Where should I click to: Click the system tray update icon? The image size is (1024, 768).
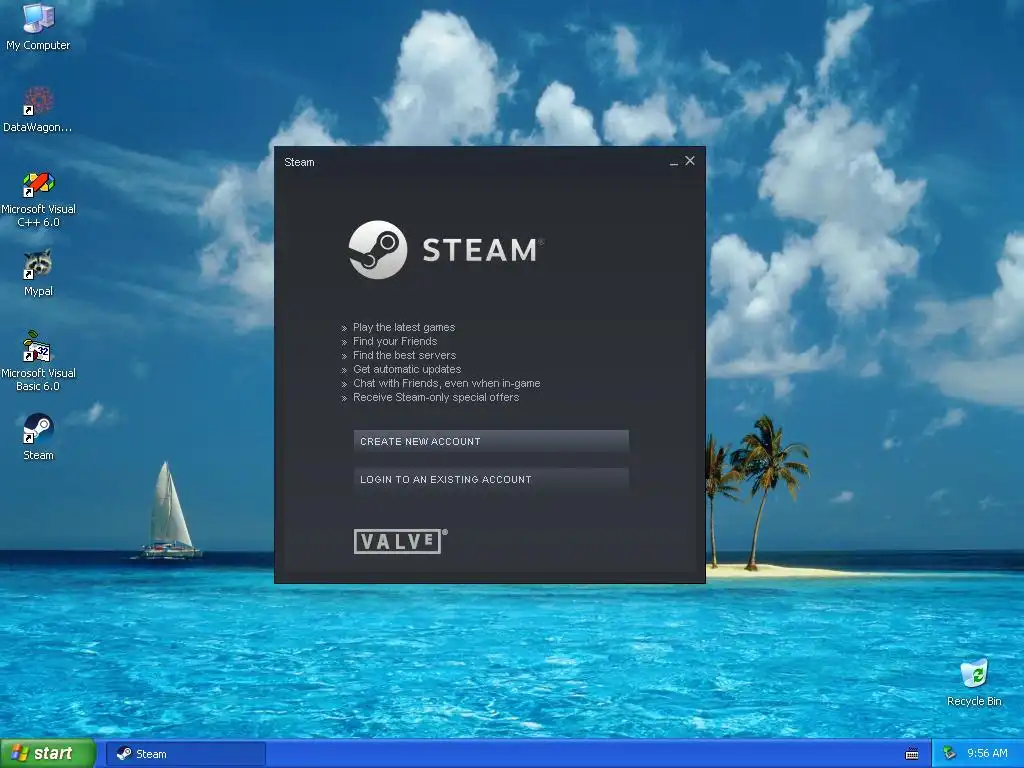[950, 754]
